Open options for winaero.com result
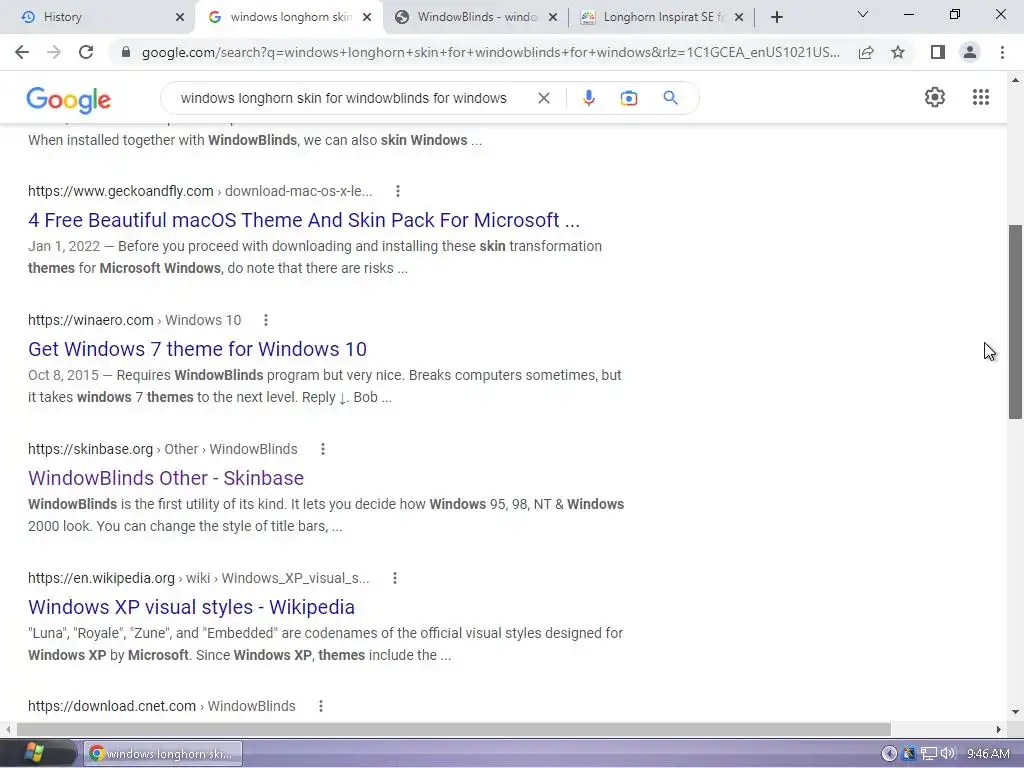The height and width of the screenshot is (768, 1024). click(265, 320)
